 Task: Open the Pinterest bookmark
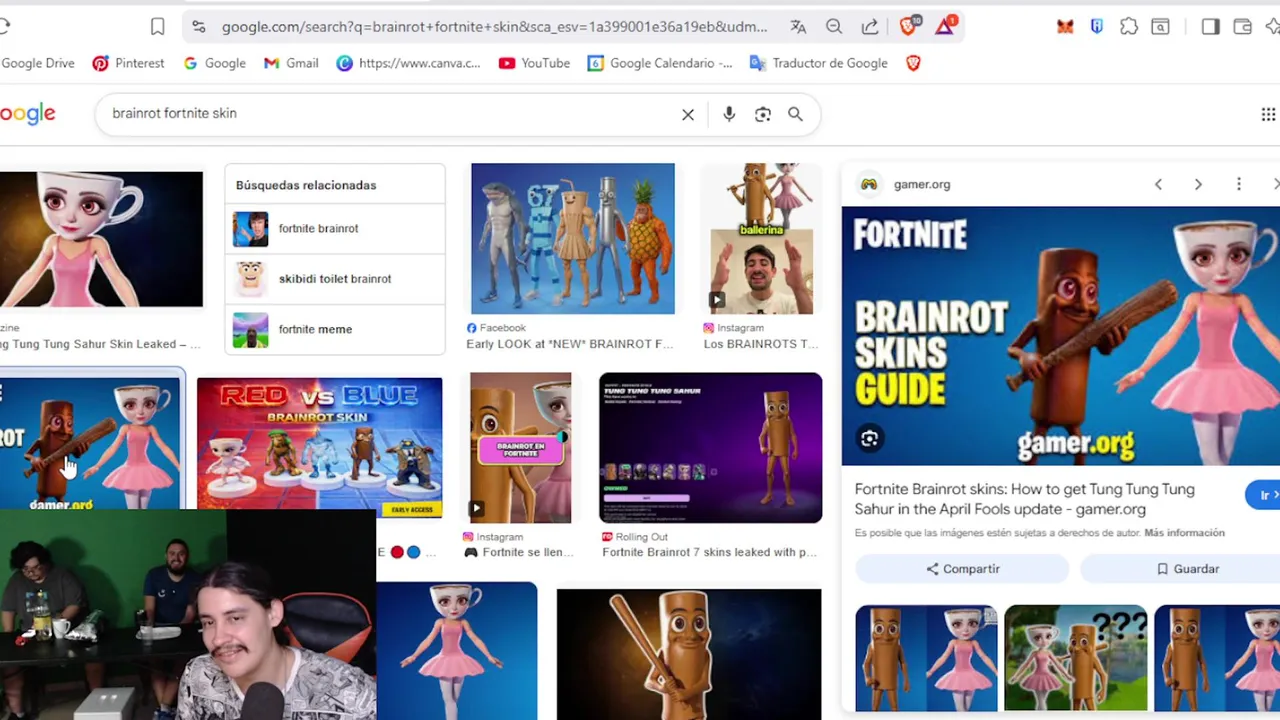[128, 63]
